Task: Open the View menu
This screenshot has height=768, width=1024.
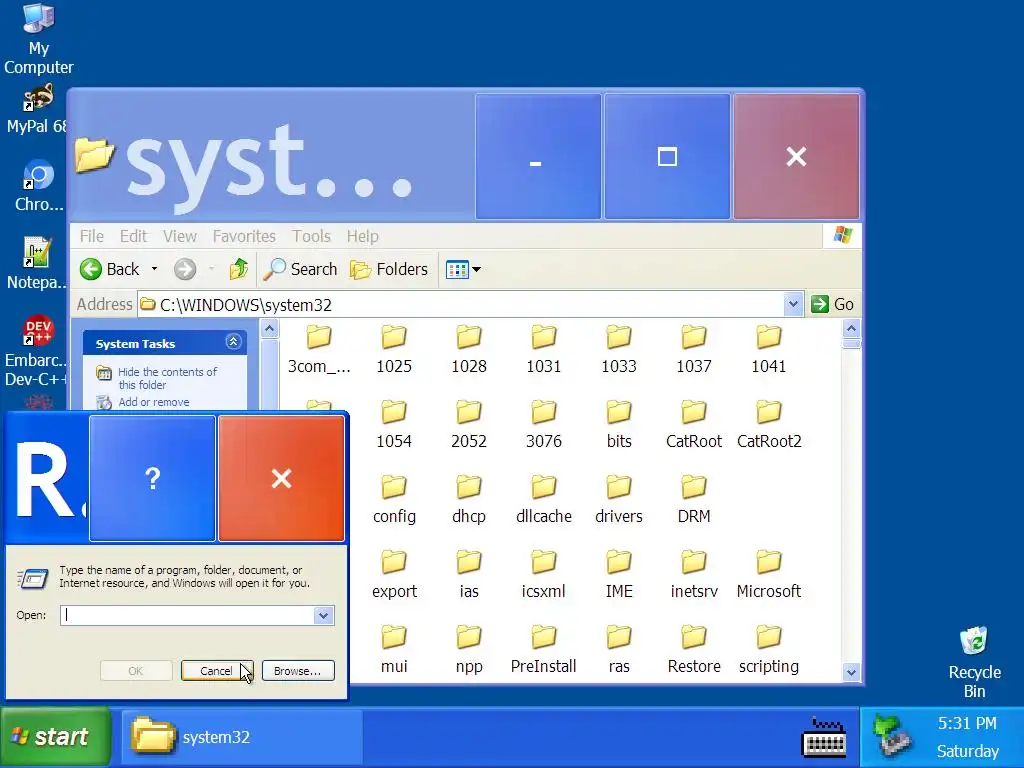Action: [x=180, y=236]
